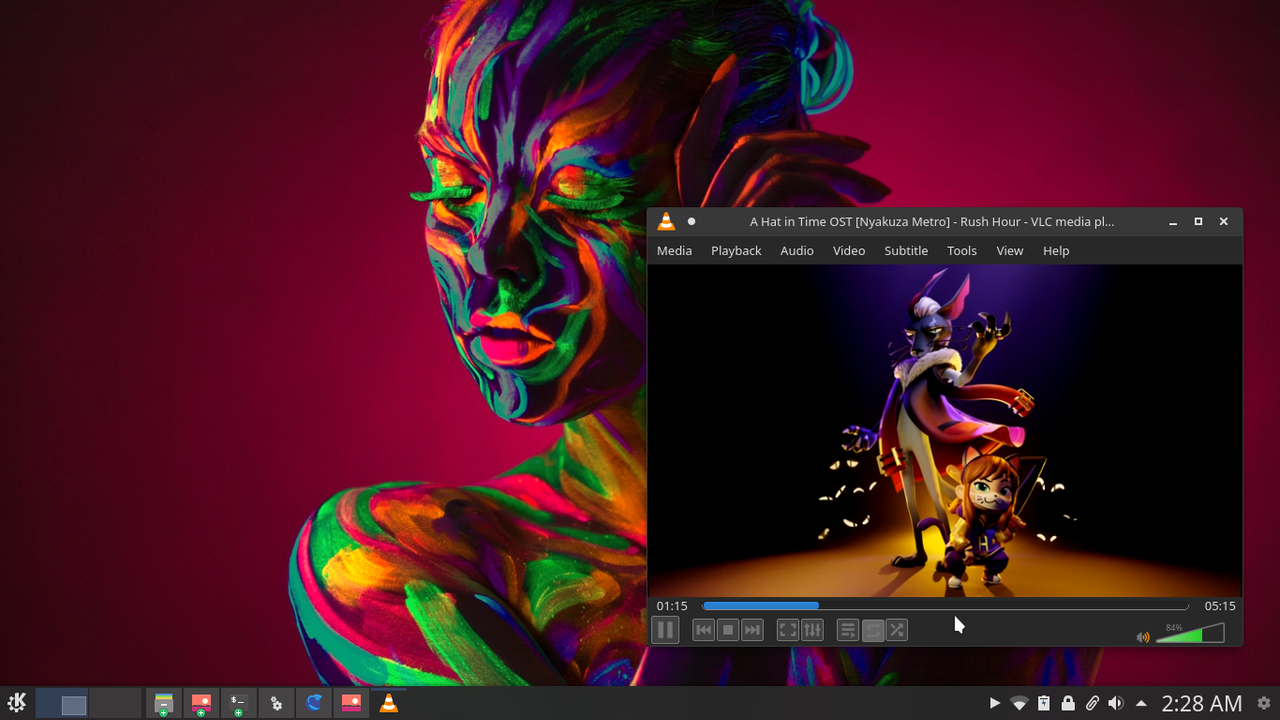Open the Media menu
This screenshot has height=720, width=1280.
click(674, 250)
